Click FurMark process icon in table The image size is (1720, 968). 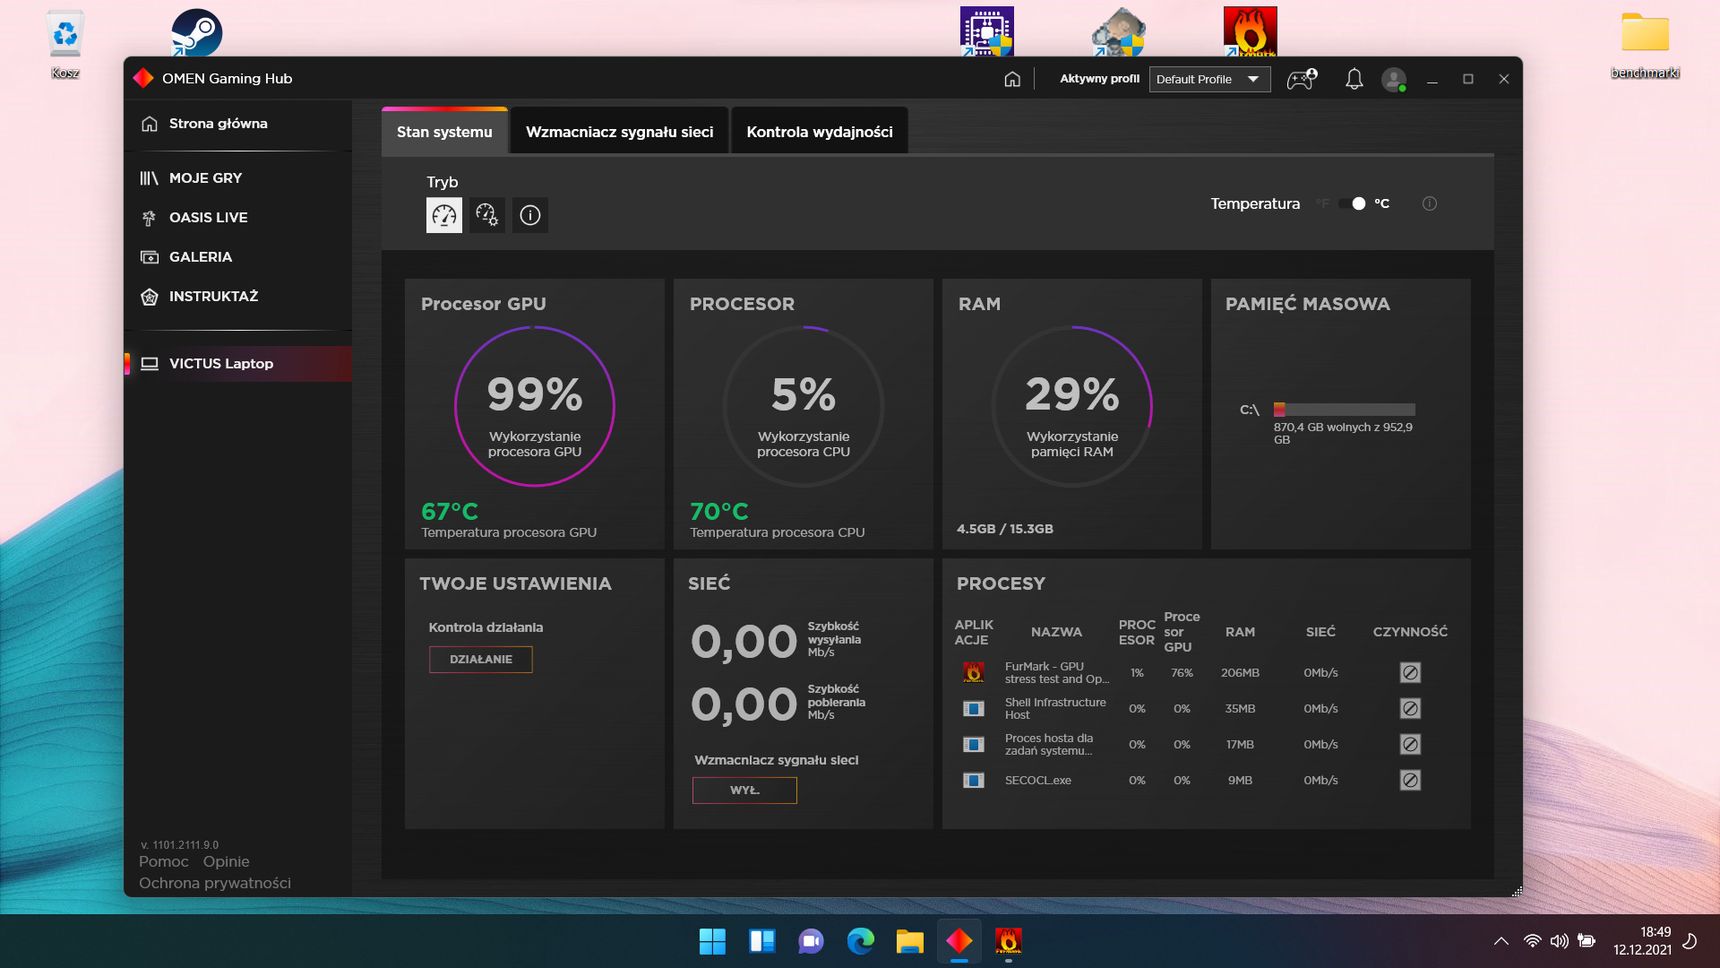point(973,673)
